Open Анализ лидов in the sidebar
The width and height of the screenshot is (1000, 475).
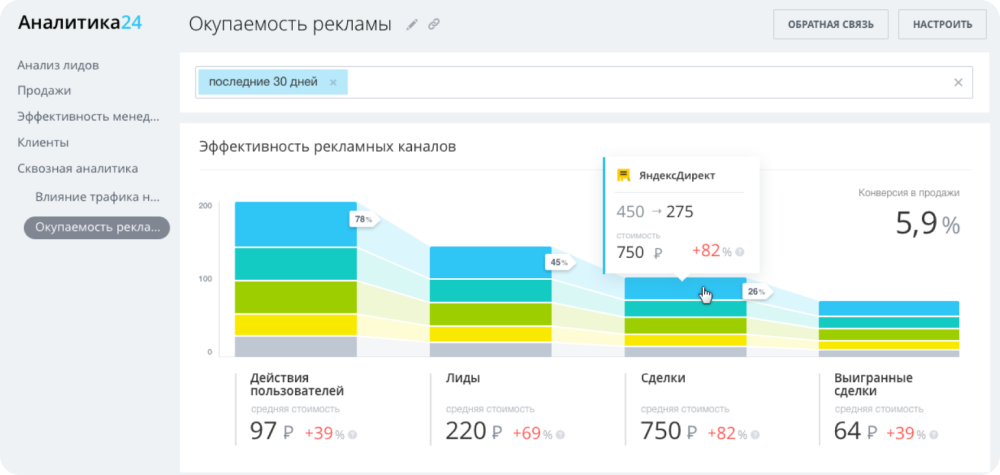pyautogui.click(x=58, y=65)
